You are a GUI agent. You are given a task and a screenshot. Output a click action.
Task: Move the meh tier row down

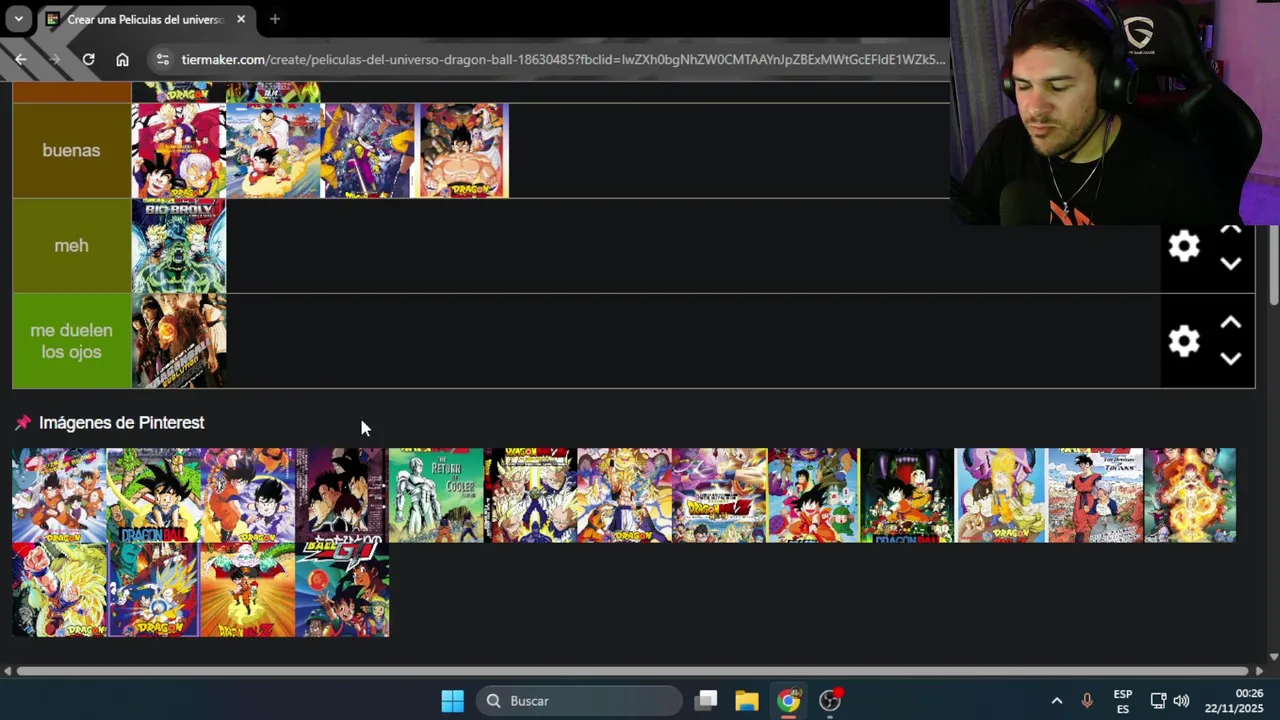[1231, 264]
